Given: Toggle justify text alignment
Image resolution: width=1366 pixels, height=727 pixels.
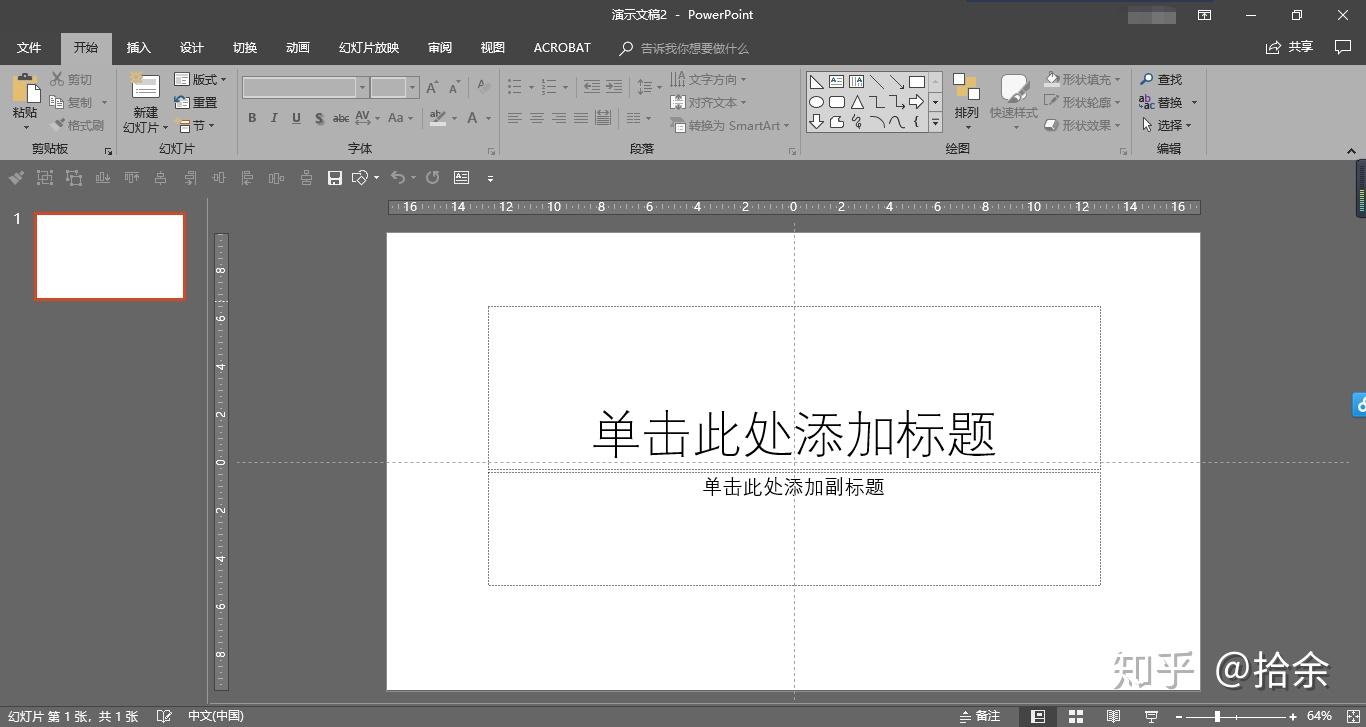Looking at the screenshot, I should click(581, 118).
